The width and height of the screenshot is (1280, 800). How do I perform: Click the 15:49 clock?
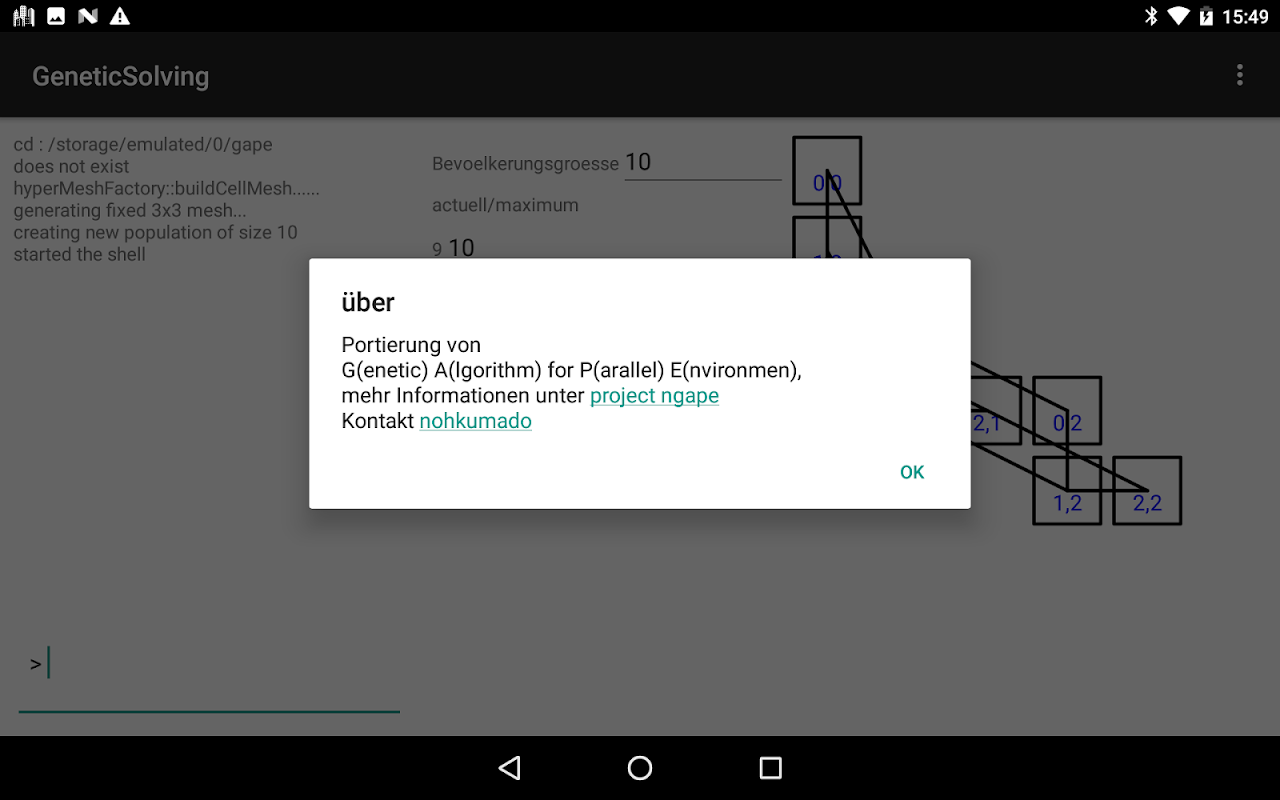pyautogui.click(x=1245, y=17)
